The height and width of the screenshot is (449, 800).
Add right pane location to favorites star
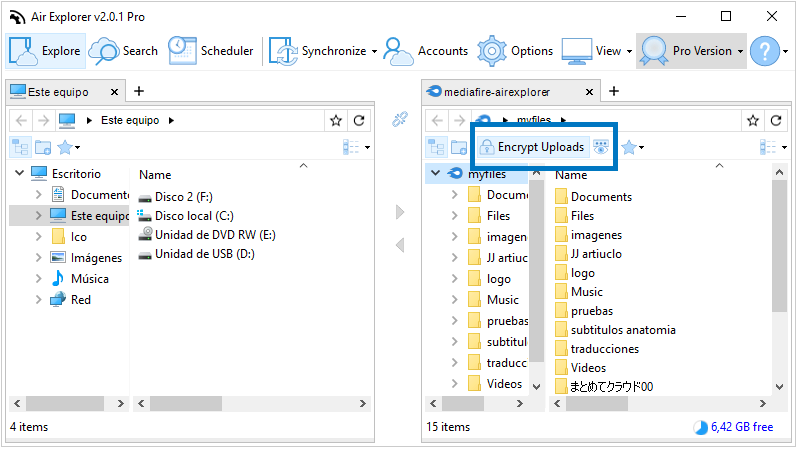tap(753, 120)
